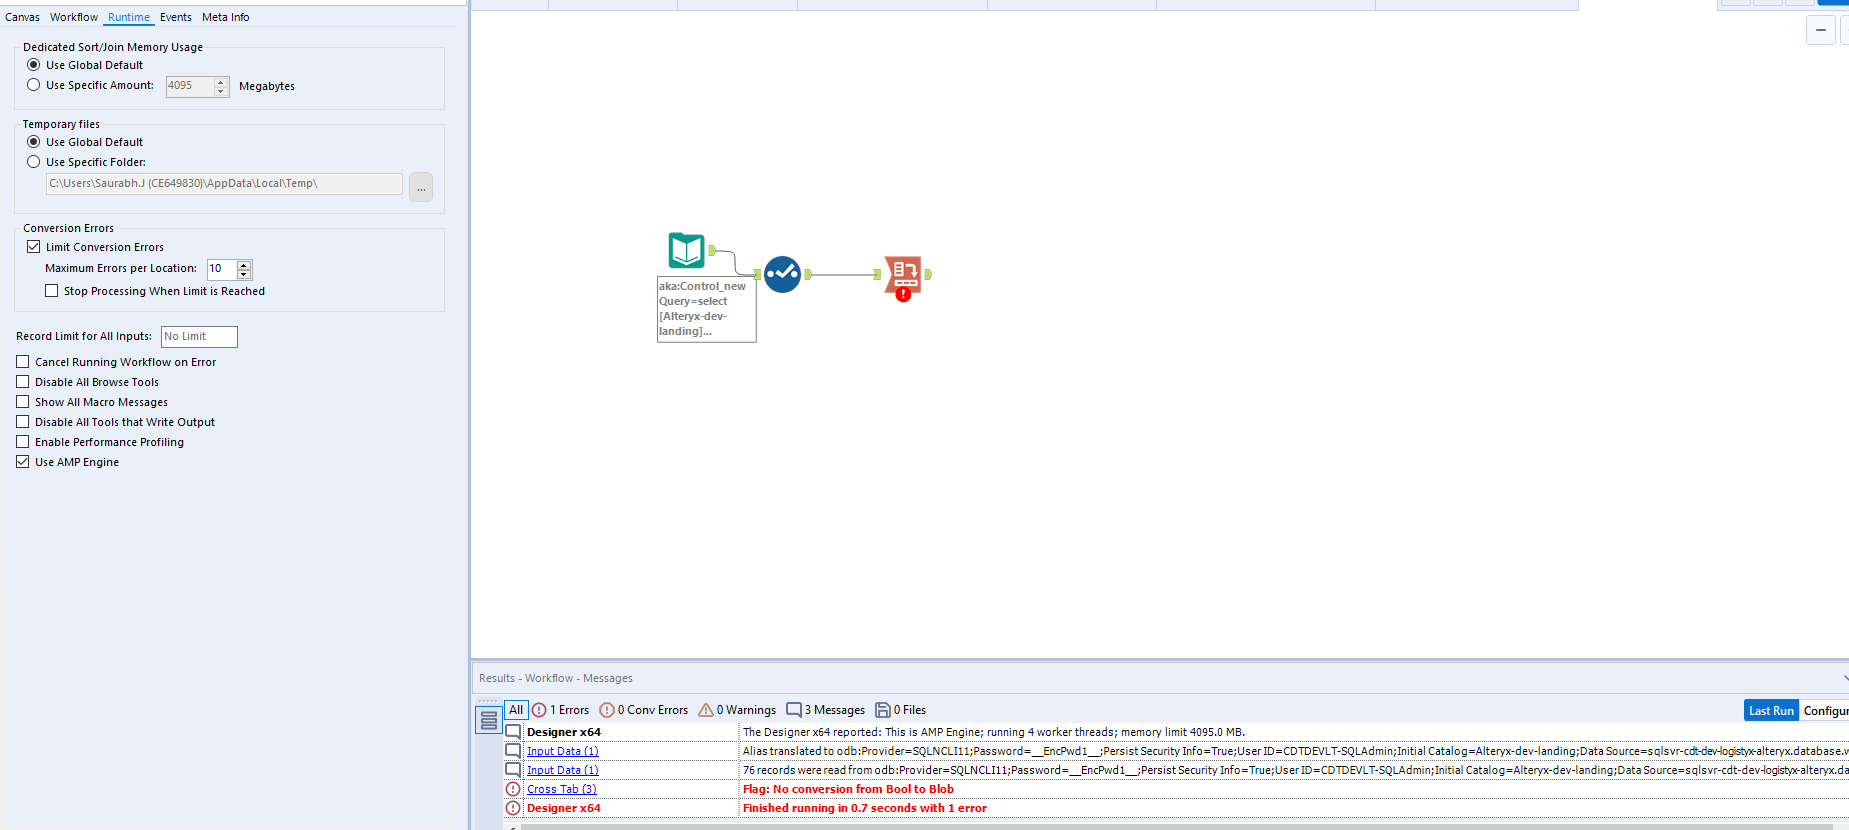This screenshot has height=830, width=1849.
Task: Click the browse folder ellipsis button
Action: (421, 187)
